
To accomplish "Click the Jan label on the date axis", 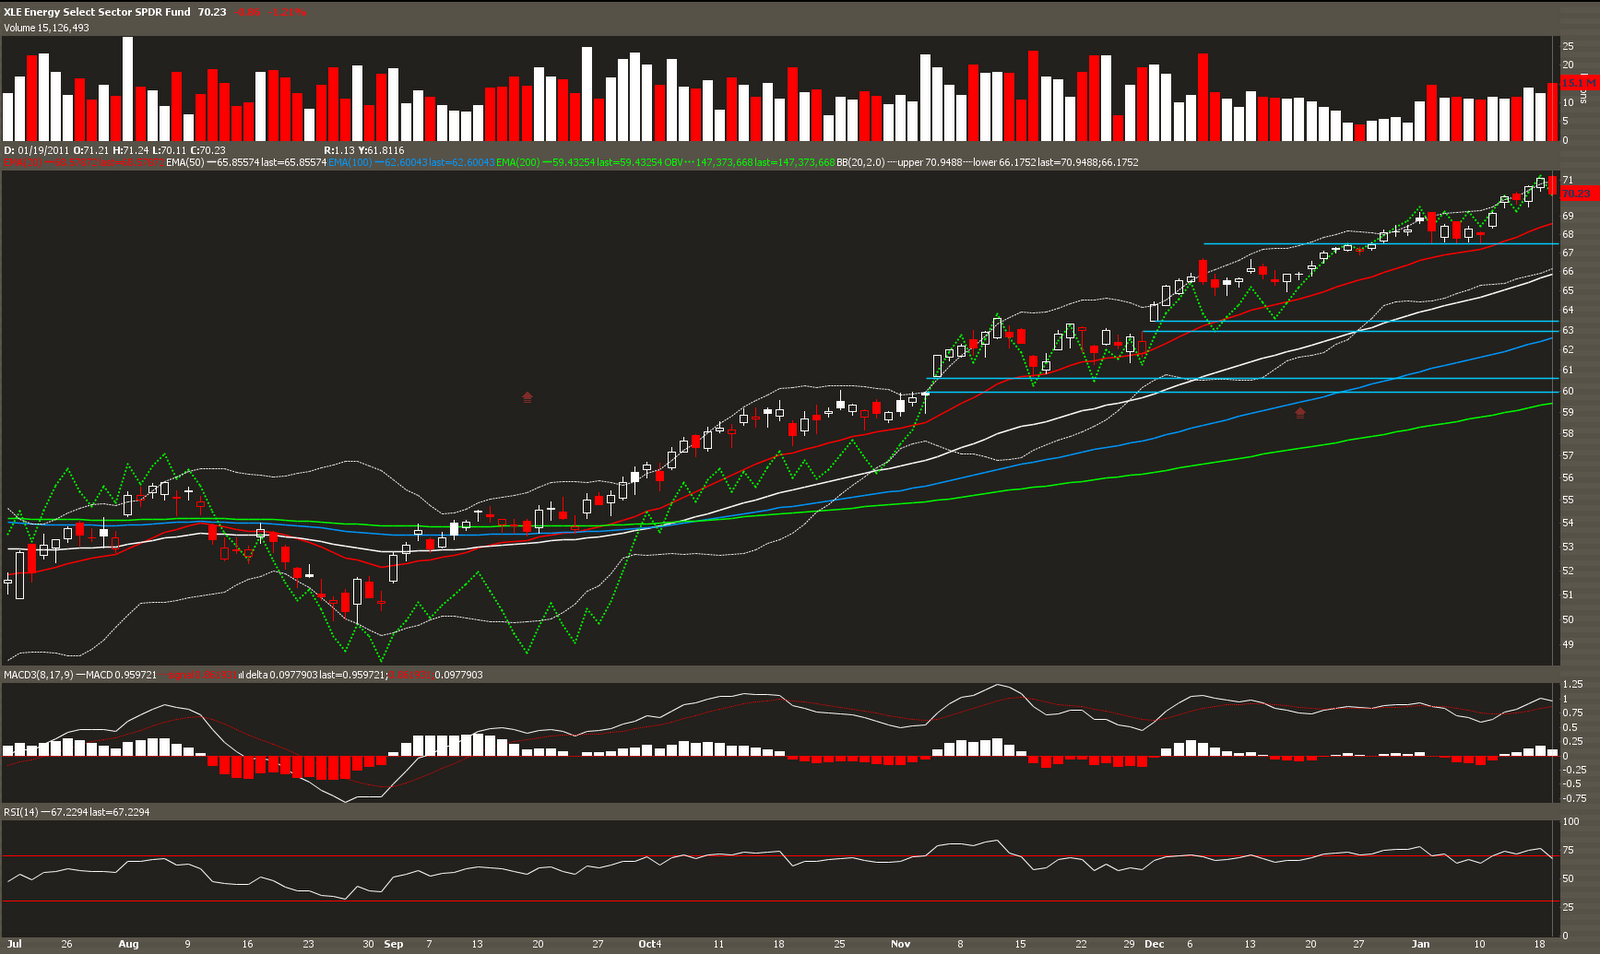I will [1420, 944].
